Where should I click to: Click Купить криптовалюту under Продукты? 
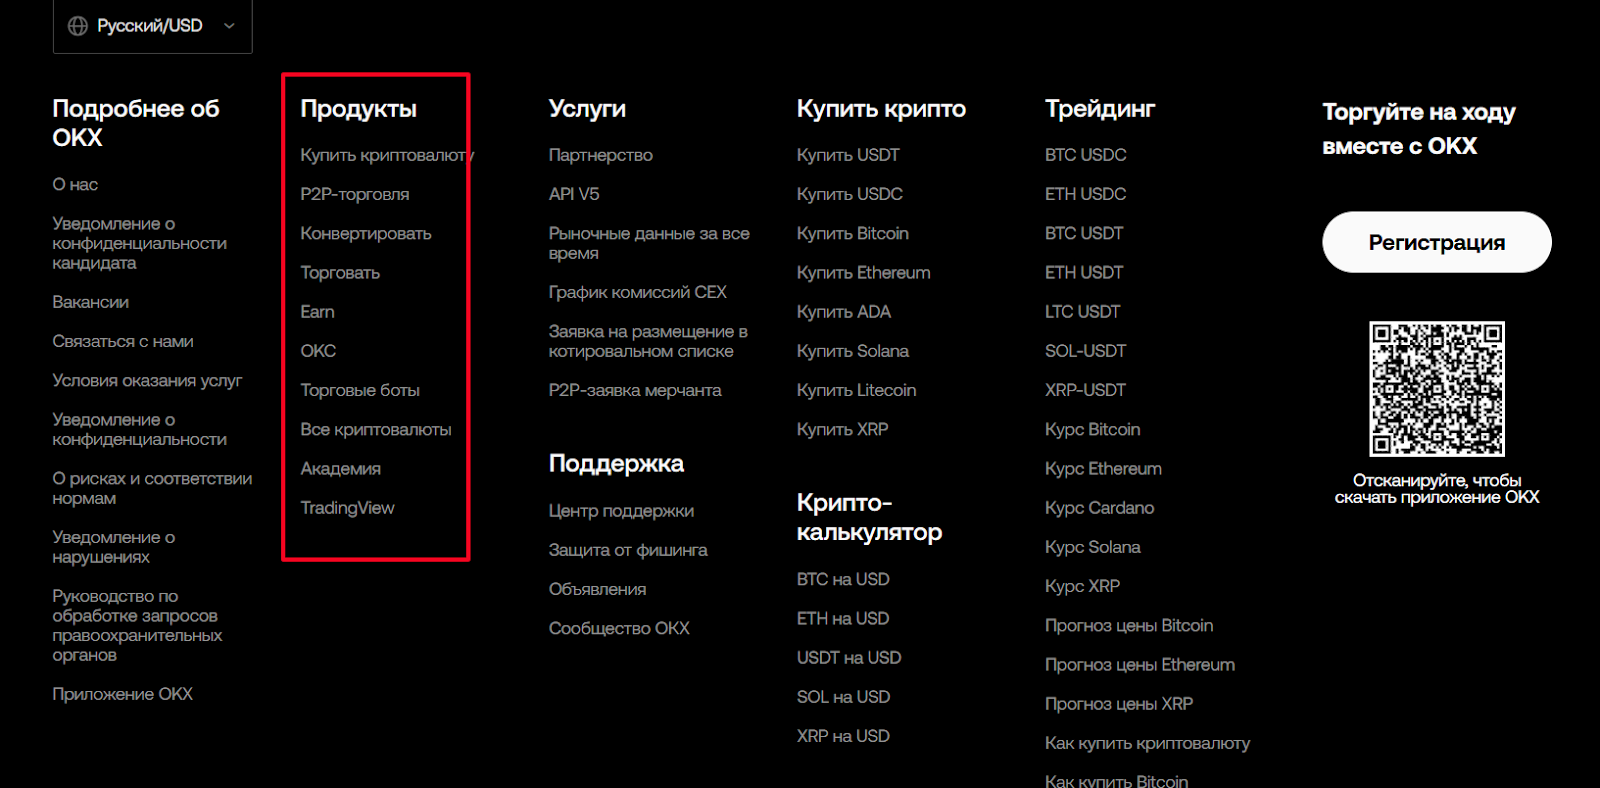click(387, 155)
